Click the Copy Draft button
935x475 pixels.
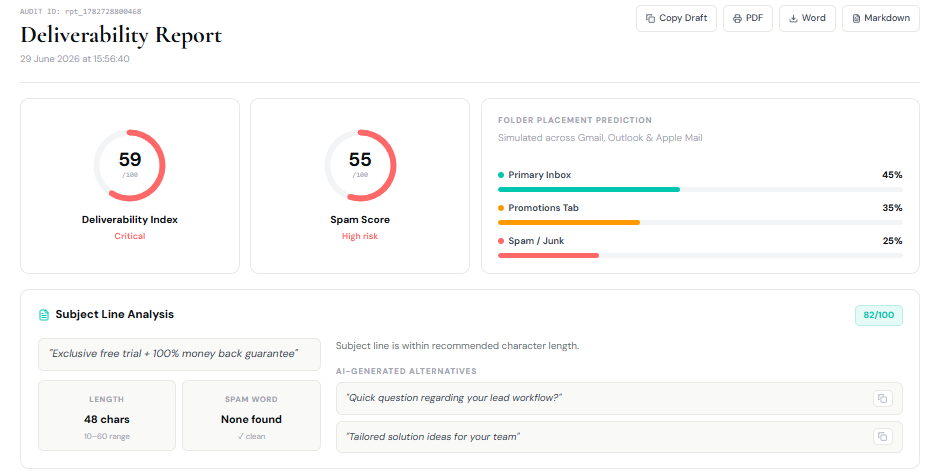click(x=676, y=18)
